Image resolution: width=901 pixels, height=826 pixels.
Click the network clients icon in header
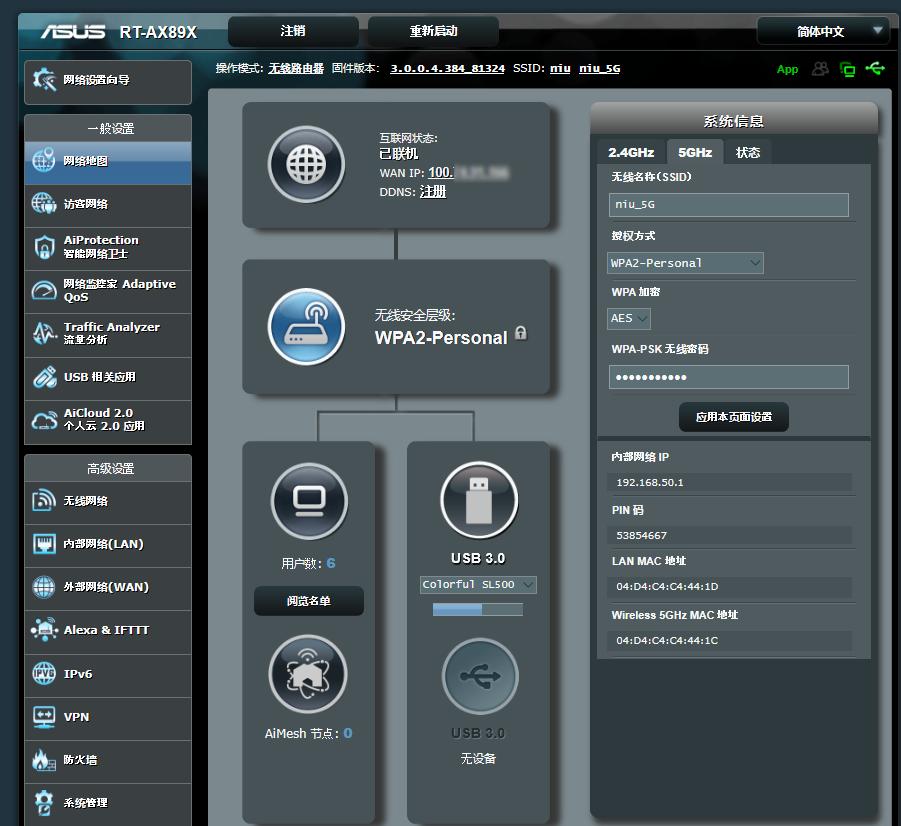point(848,69)
